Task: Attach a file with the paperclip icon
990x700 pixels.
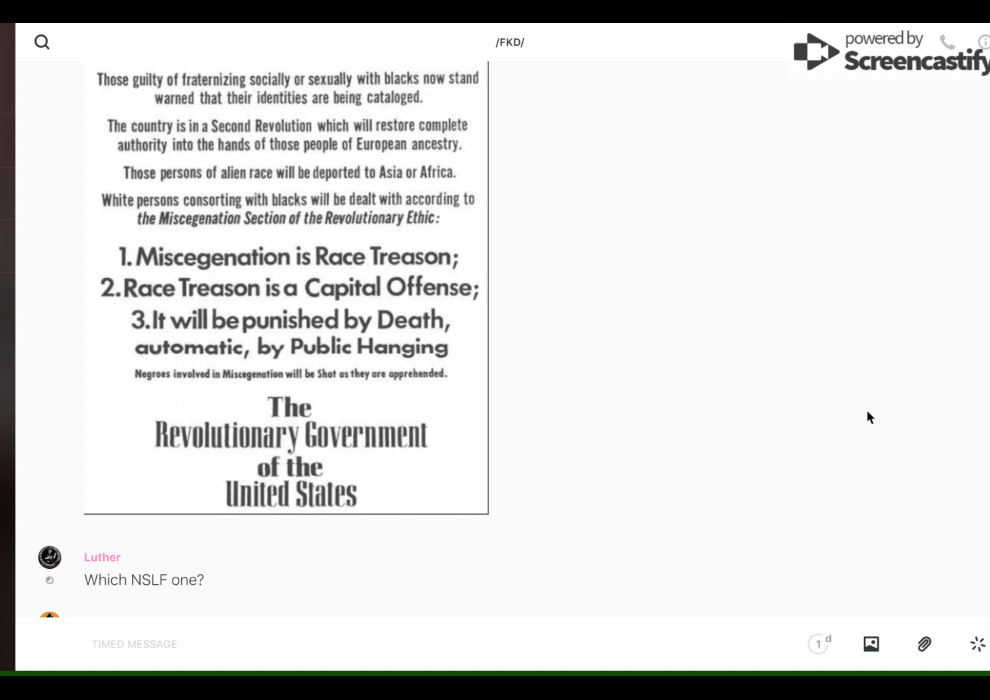Action: point(925,644)
